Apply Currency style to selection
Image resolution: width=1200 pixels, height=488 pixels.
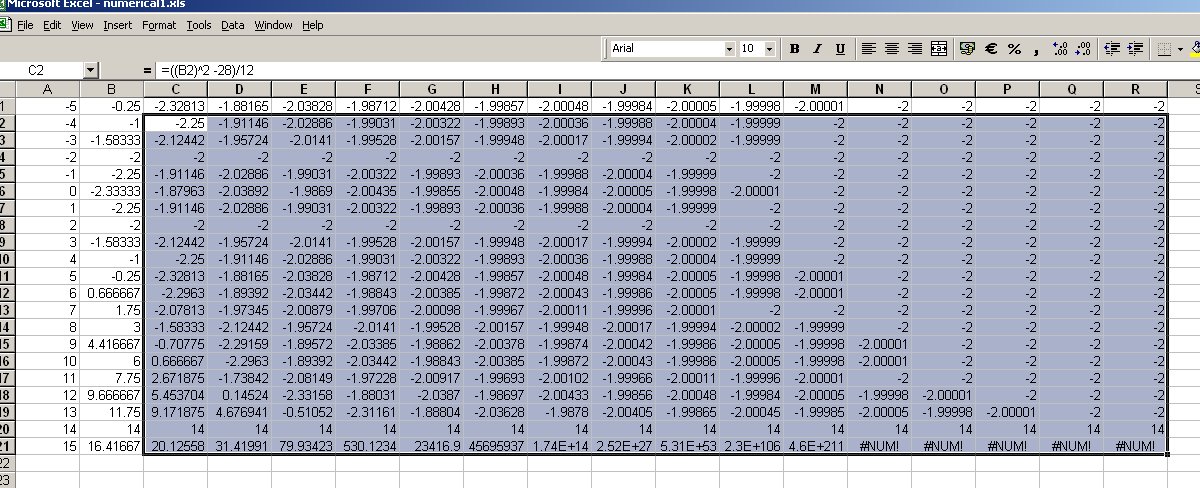click(x=966, y=48)
